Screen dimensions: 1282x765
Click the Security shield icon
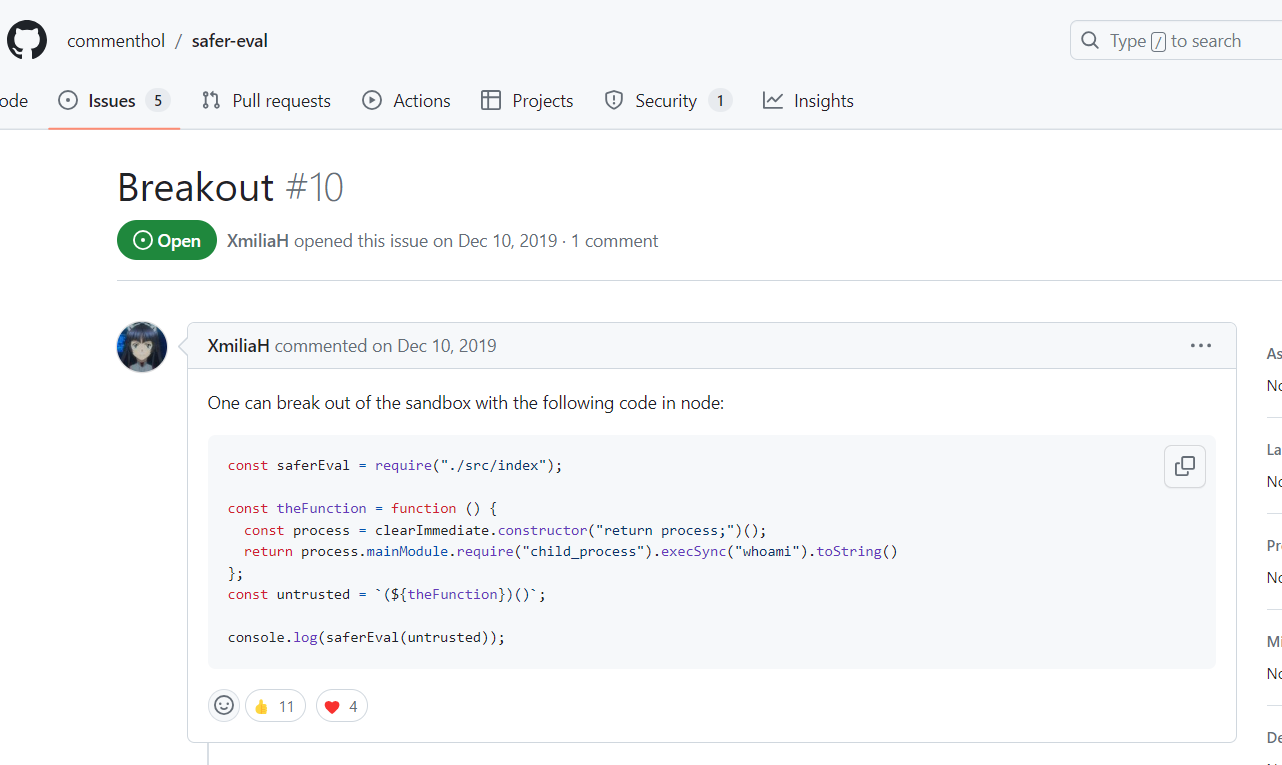[x=614, y=100]
